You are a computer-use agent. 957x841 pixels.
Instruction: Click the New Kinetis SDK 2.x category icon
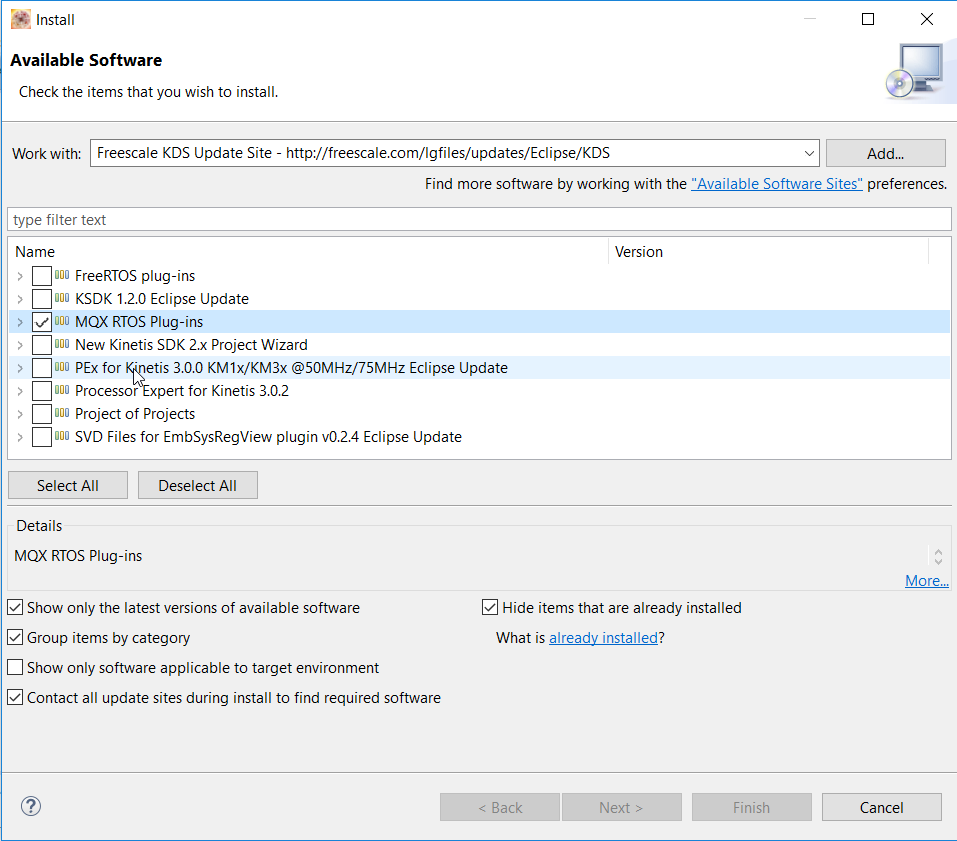[x=62, y=345]
